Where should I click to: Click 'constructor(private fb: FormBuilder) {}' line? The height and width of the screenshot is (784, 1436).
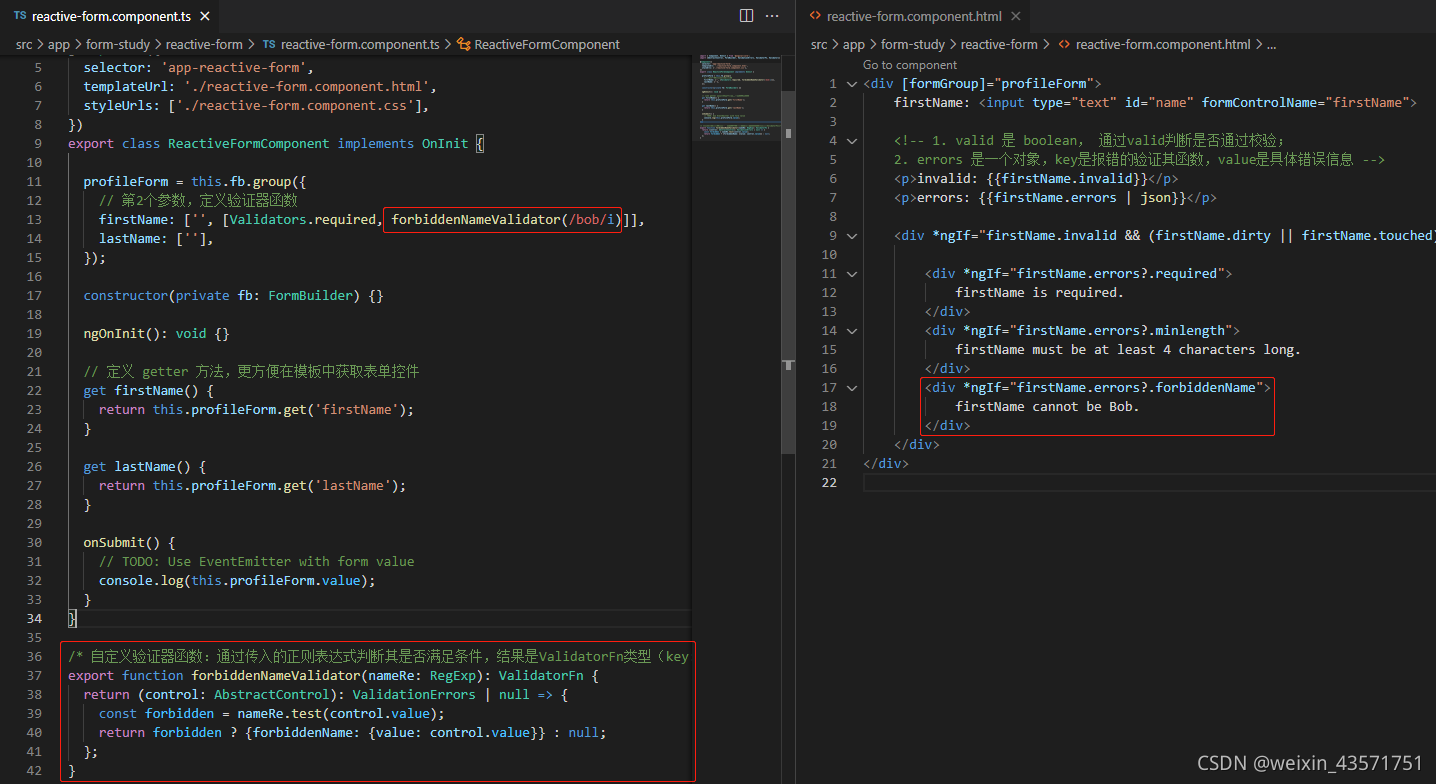(x=233, y=296)
